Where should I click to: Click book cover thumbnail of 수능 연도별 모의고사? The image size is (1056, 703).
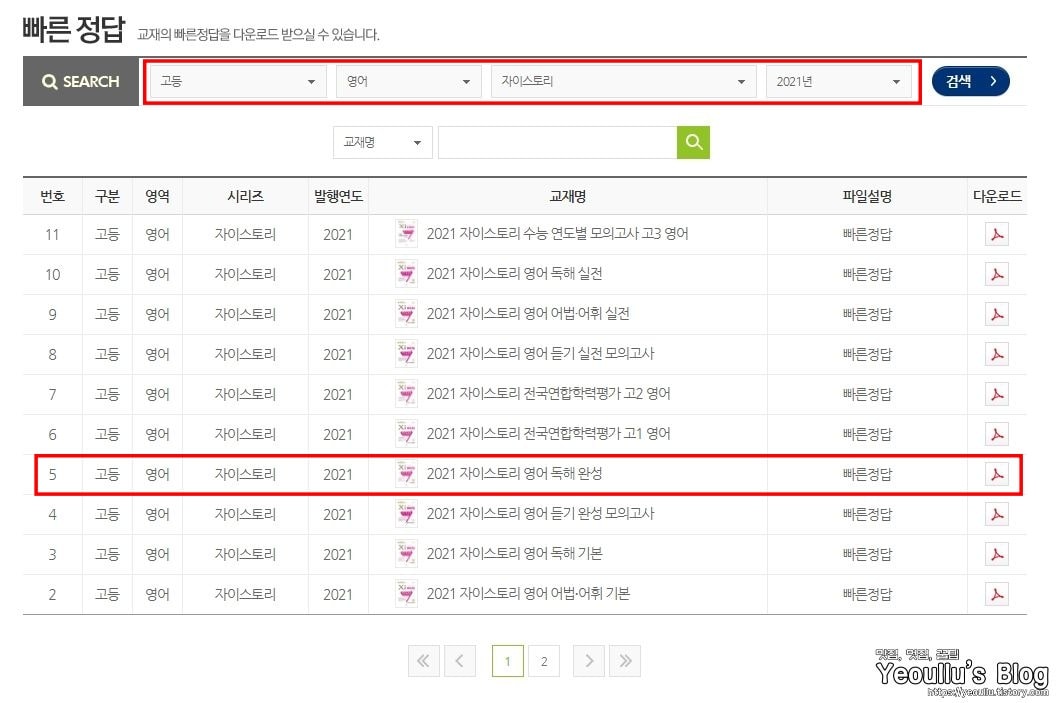(x=406, y=234)
